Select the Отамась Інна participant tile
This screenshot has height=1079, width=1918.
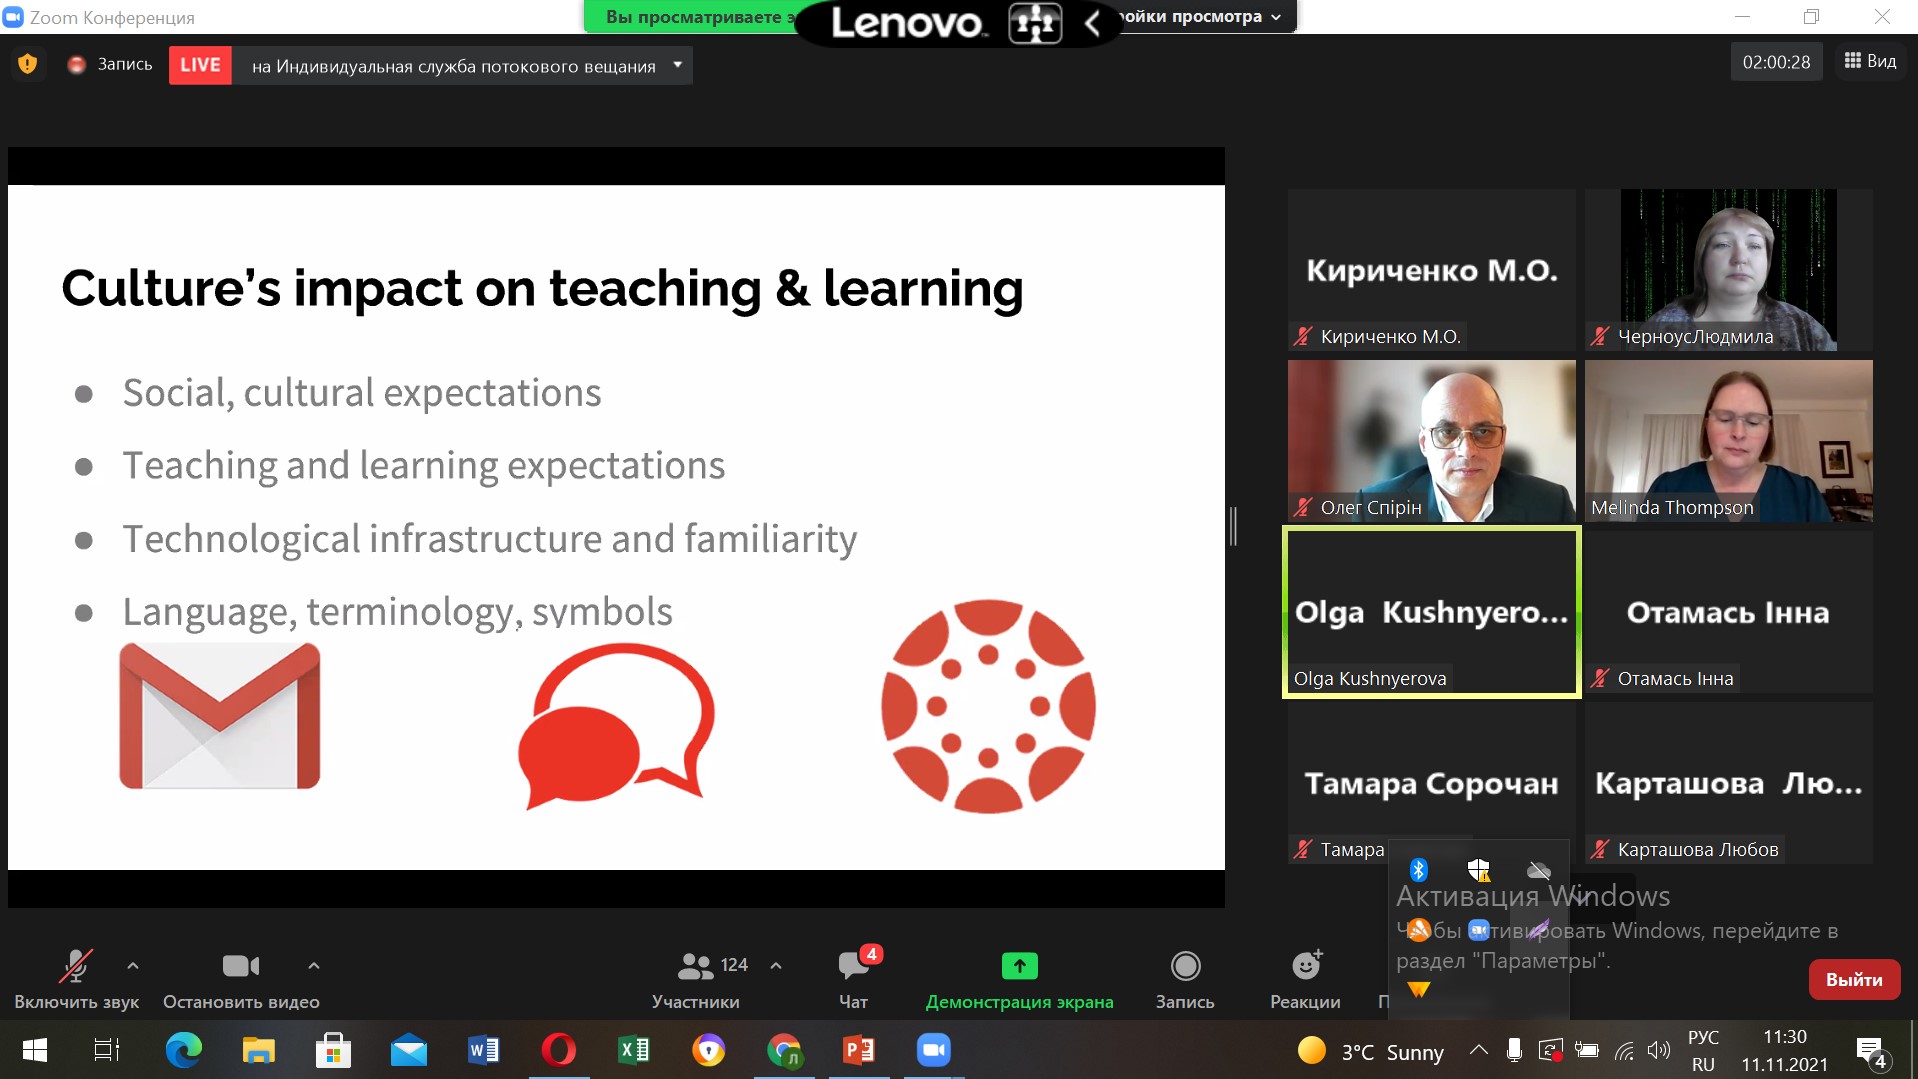pos(1728,612)
